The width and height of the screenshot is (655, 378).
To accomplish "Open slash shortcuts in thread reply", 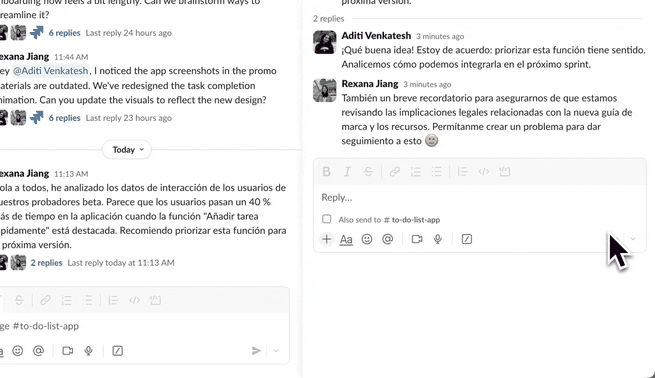I will click(467, 239).
